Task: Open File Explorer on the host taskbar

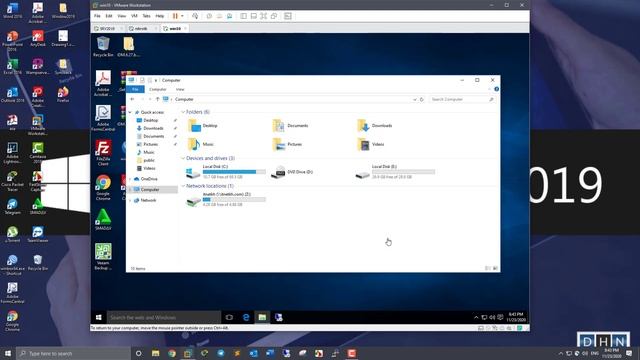Action: pos(156,353)
